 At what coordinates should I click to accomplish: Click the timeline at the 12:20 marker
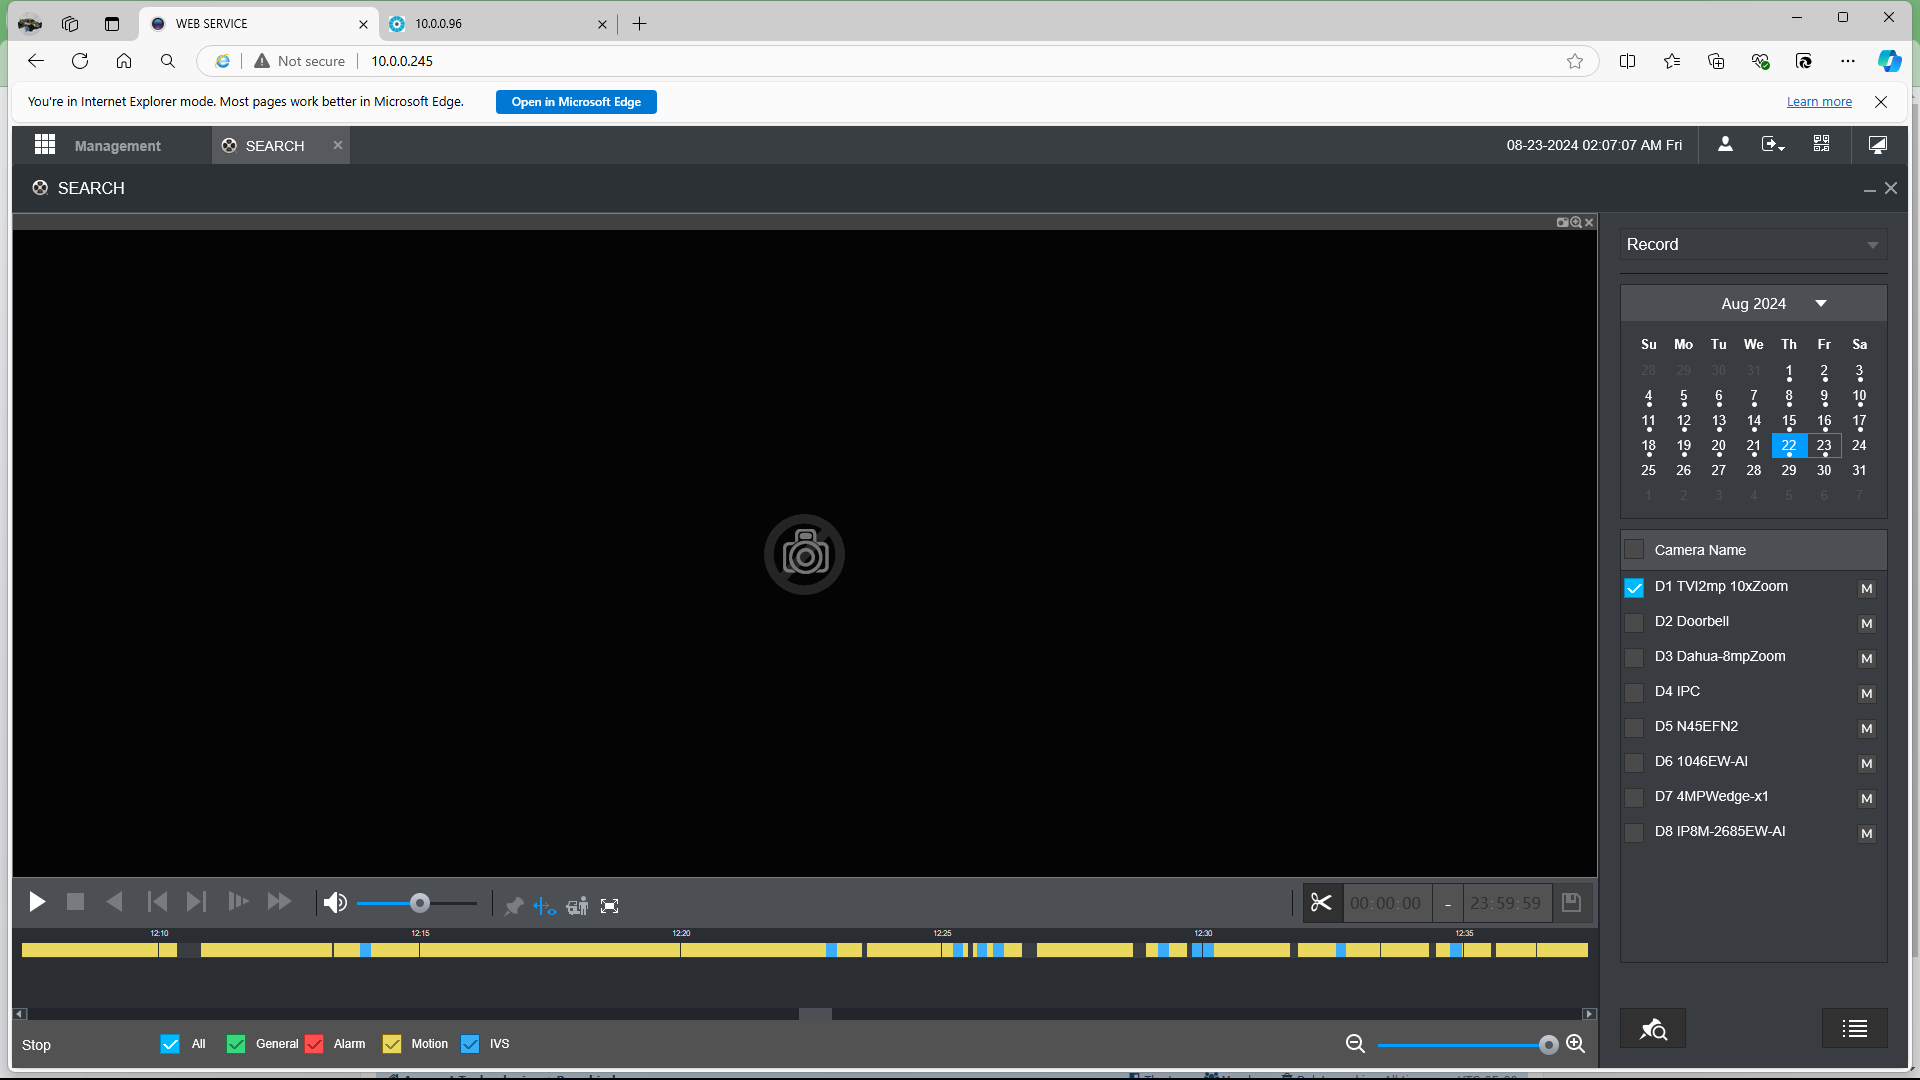tap(681, 949)
